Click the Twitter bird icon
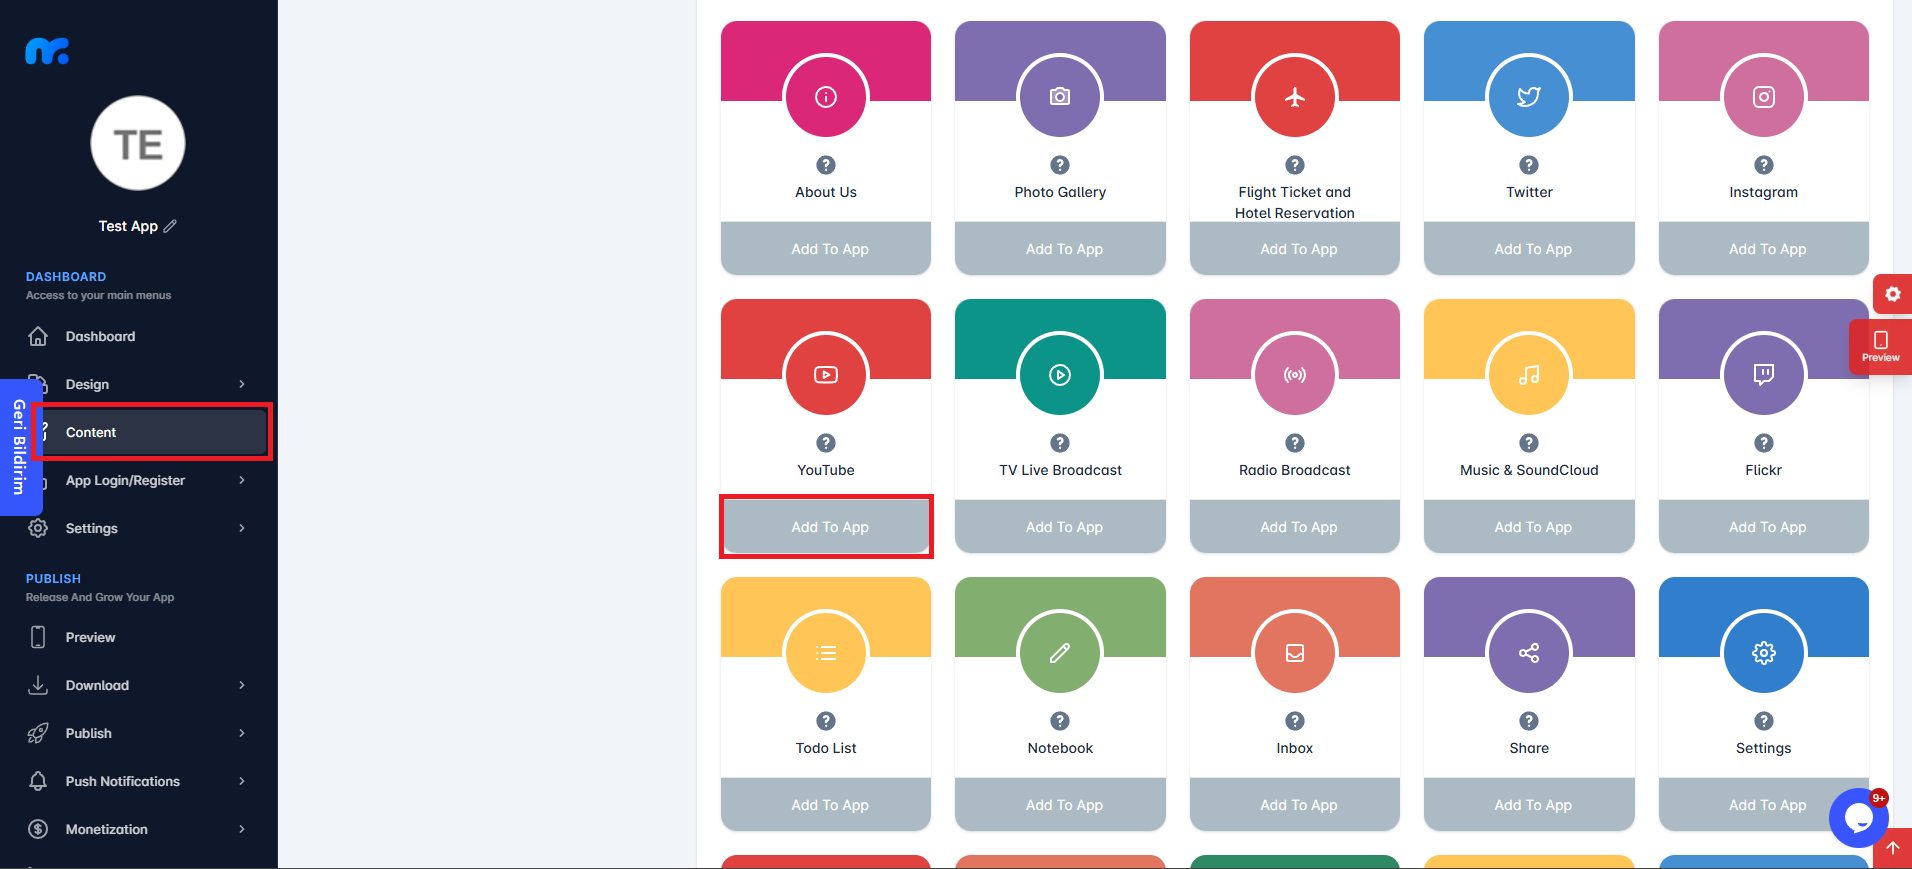 pos(1529,97)
